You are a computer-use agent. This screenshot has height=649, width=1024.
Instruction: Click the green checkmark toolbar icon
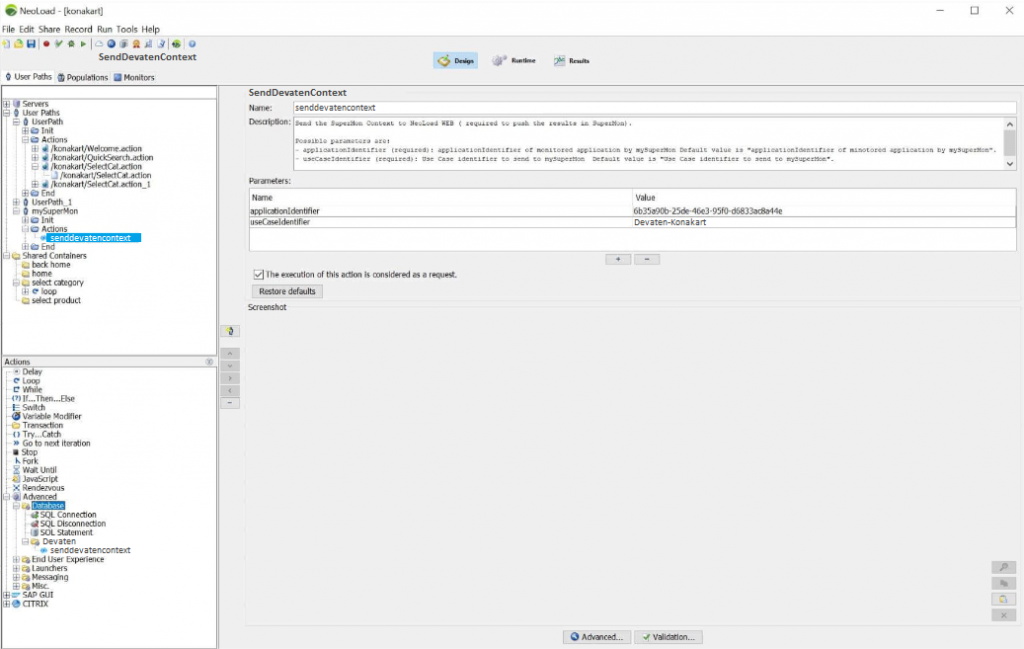pyautogui.click(x=59, y=44)
